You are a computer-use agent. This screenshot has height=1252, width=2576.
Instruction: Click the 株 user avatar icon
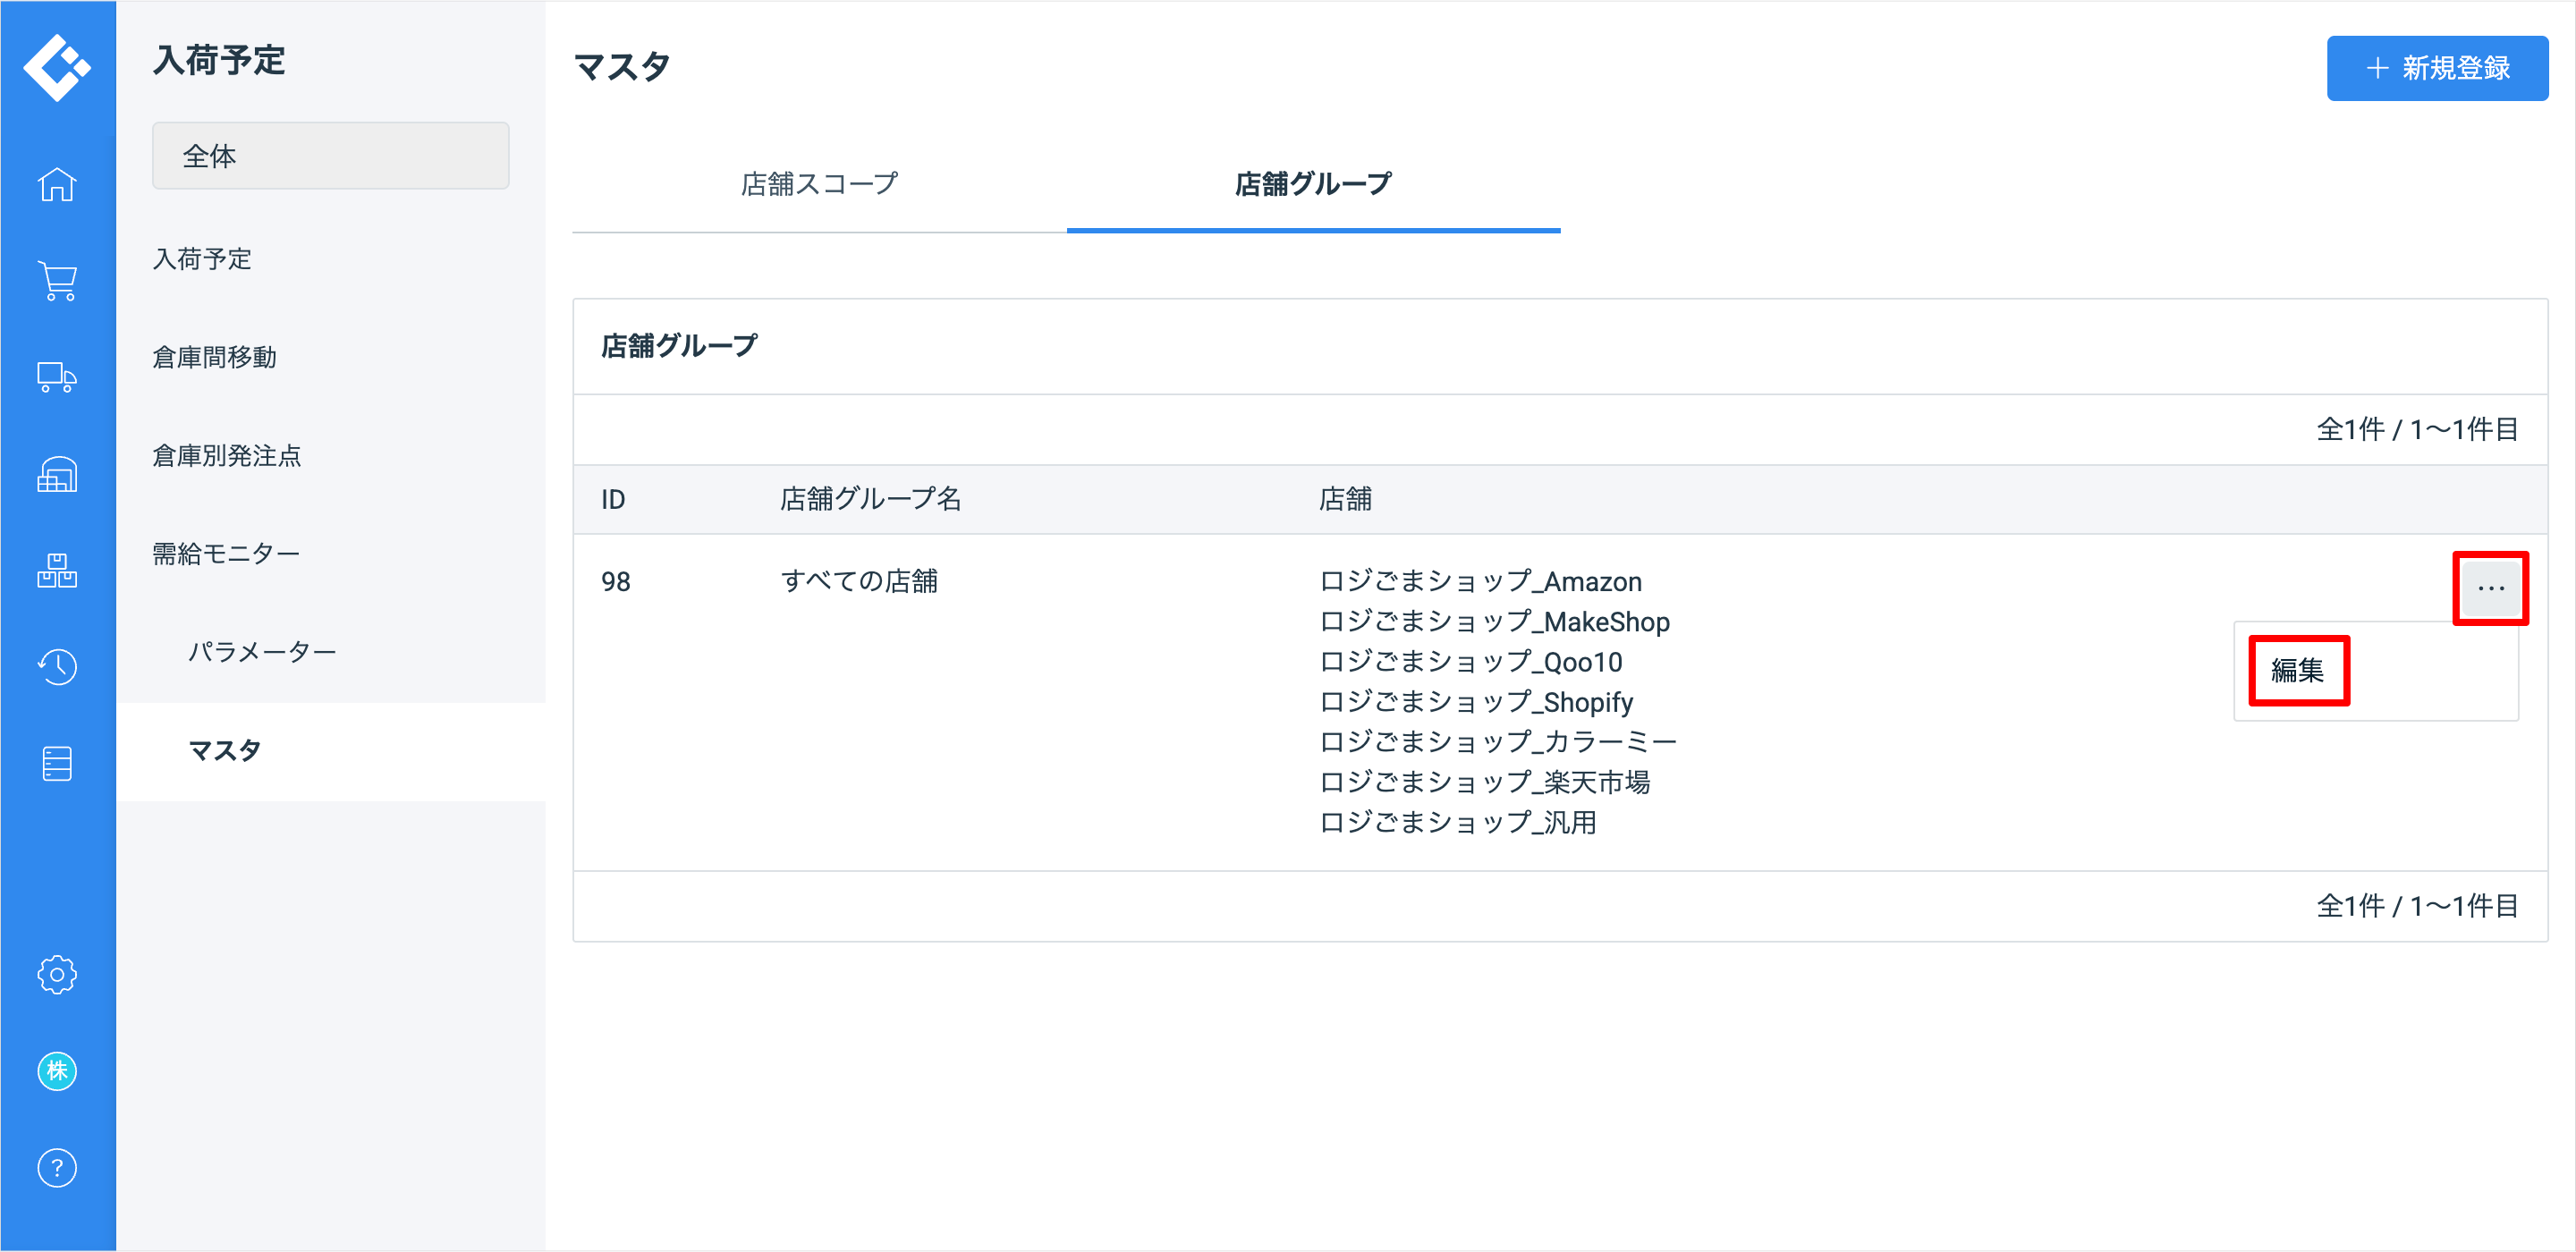click(x=57, y=1071)
